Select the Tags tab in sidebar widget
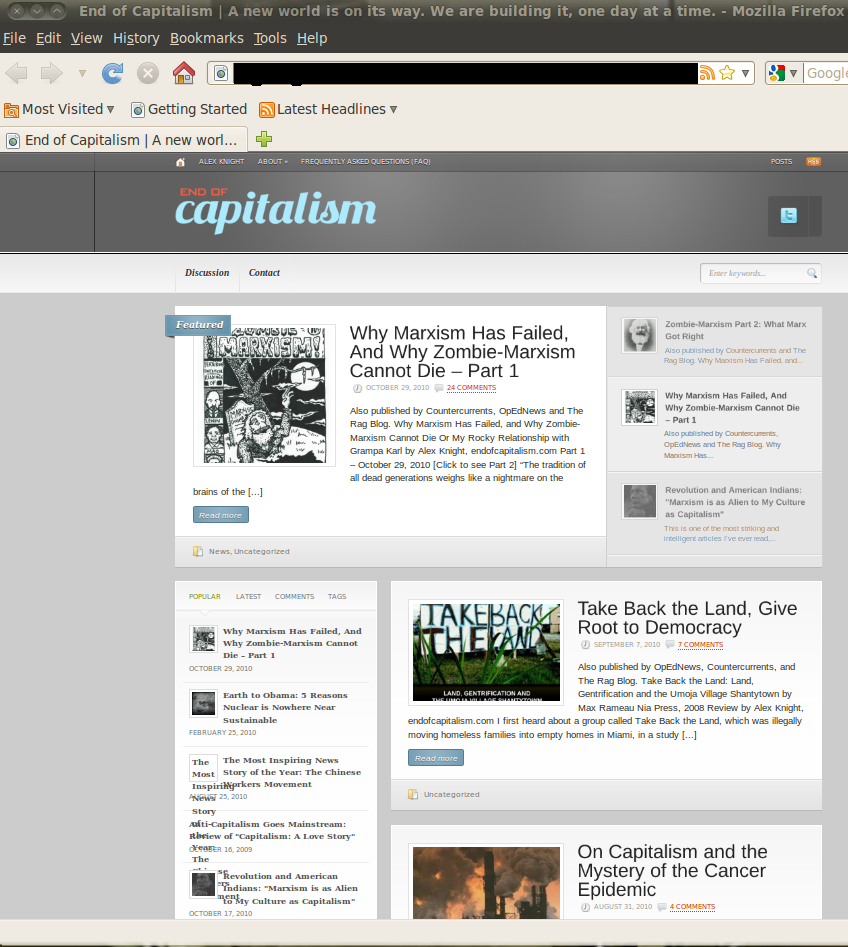 point(337,596)
